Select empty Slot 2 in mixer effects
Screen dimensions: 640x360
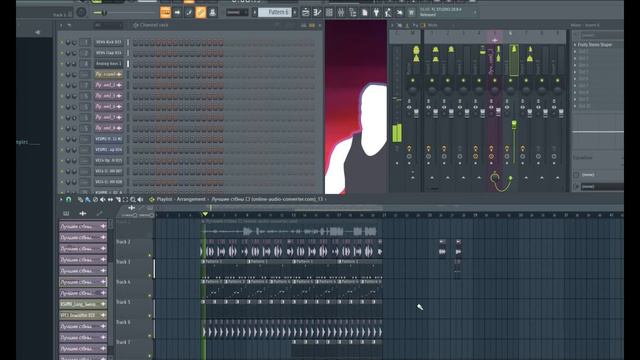(x=598, y=51)
